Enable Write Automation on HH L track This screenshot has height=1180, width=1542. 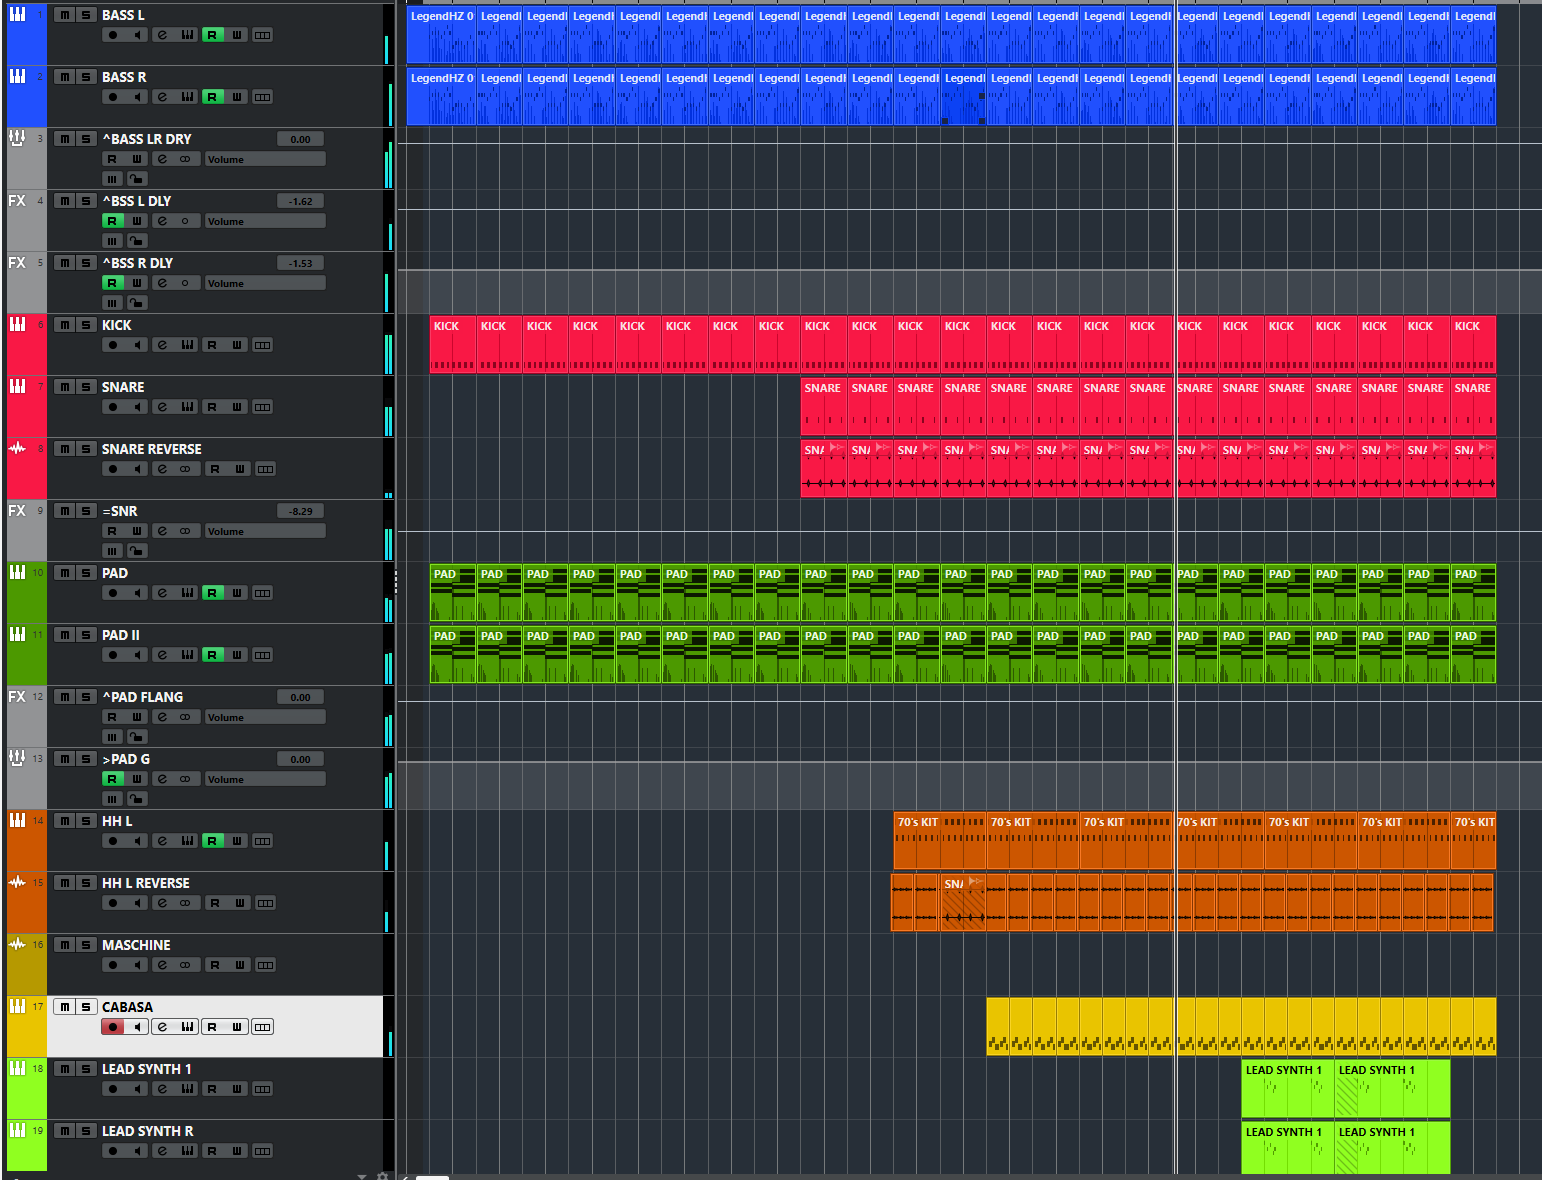pyautogui.click(x=237, y=841)
